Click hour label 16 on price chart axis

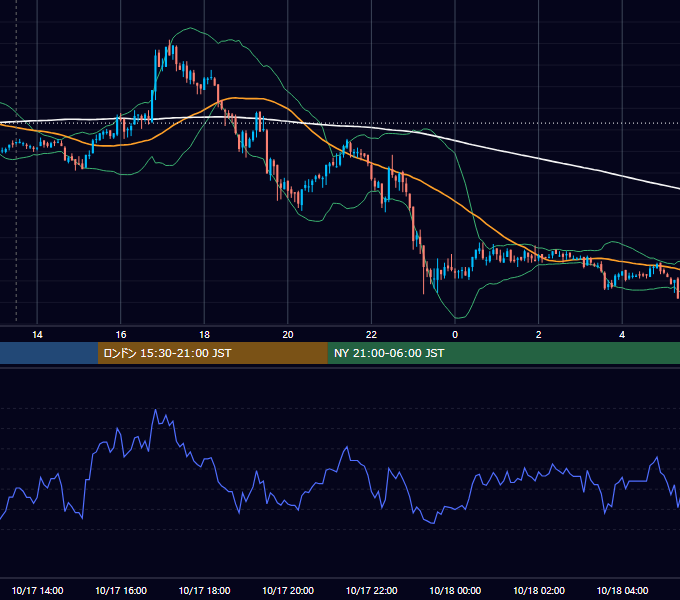121,335
